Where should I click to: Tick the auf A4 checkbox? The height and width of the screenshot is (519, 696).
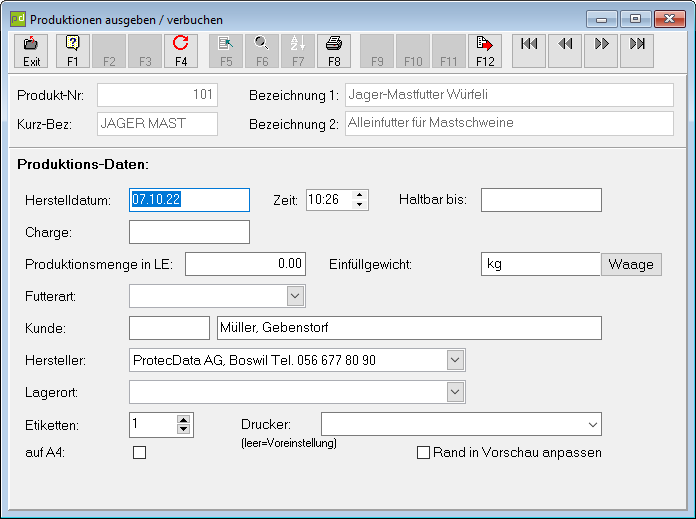(x=139, y=452)
